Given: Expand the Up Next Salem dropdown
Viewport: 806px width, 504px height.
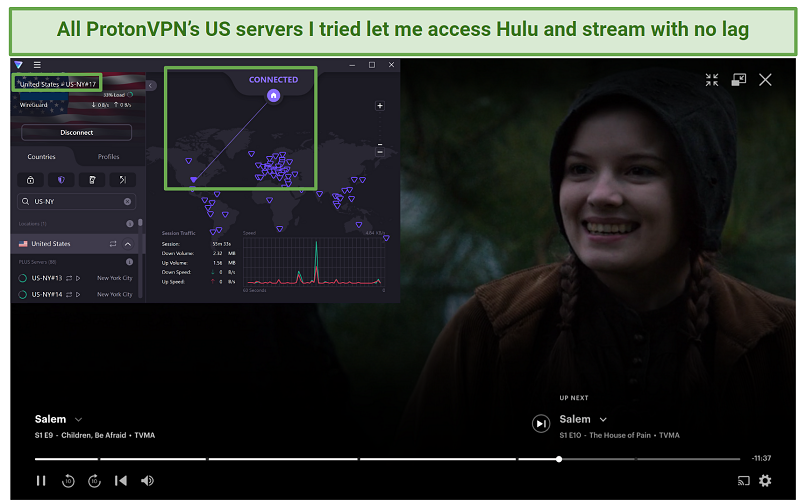Looking at the screenshot, I should (x=603, y=420).
